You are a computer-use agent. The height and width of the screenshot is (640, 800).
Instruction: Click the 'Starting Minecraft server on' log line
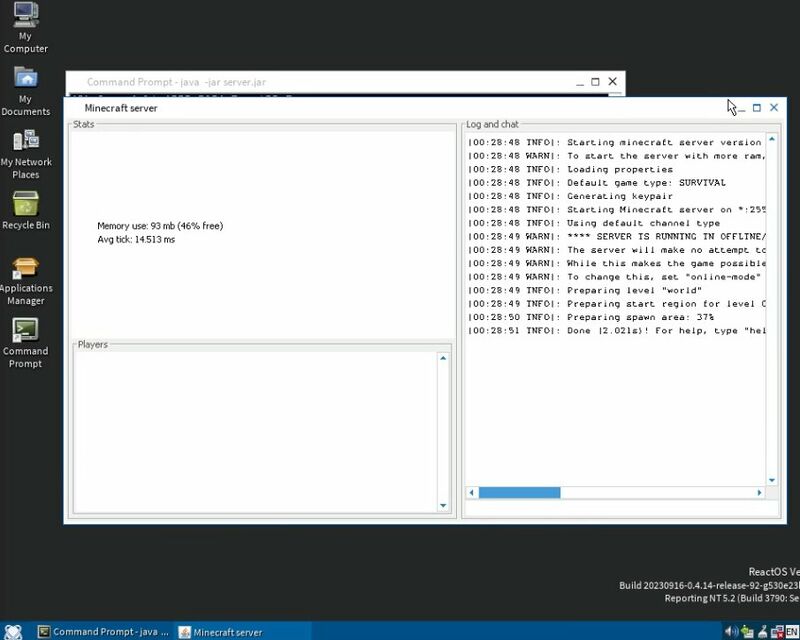click(616, 210)
